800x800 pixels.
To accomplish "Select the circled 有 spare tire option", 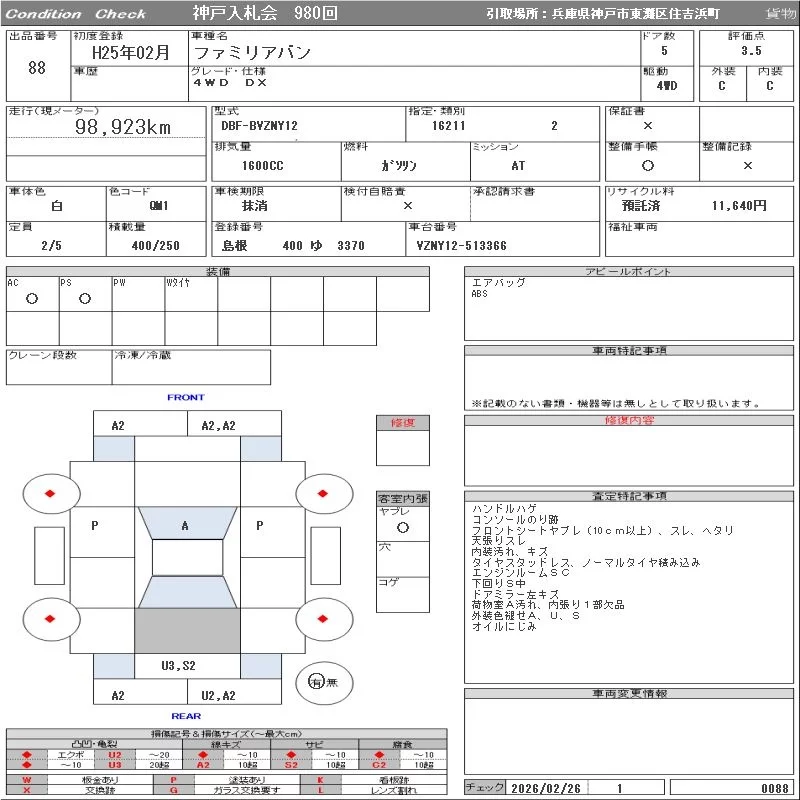I will [x=315, y=682].
